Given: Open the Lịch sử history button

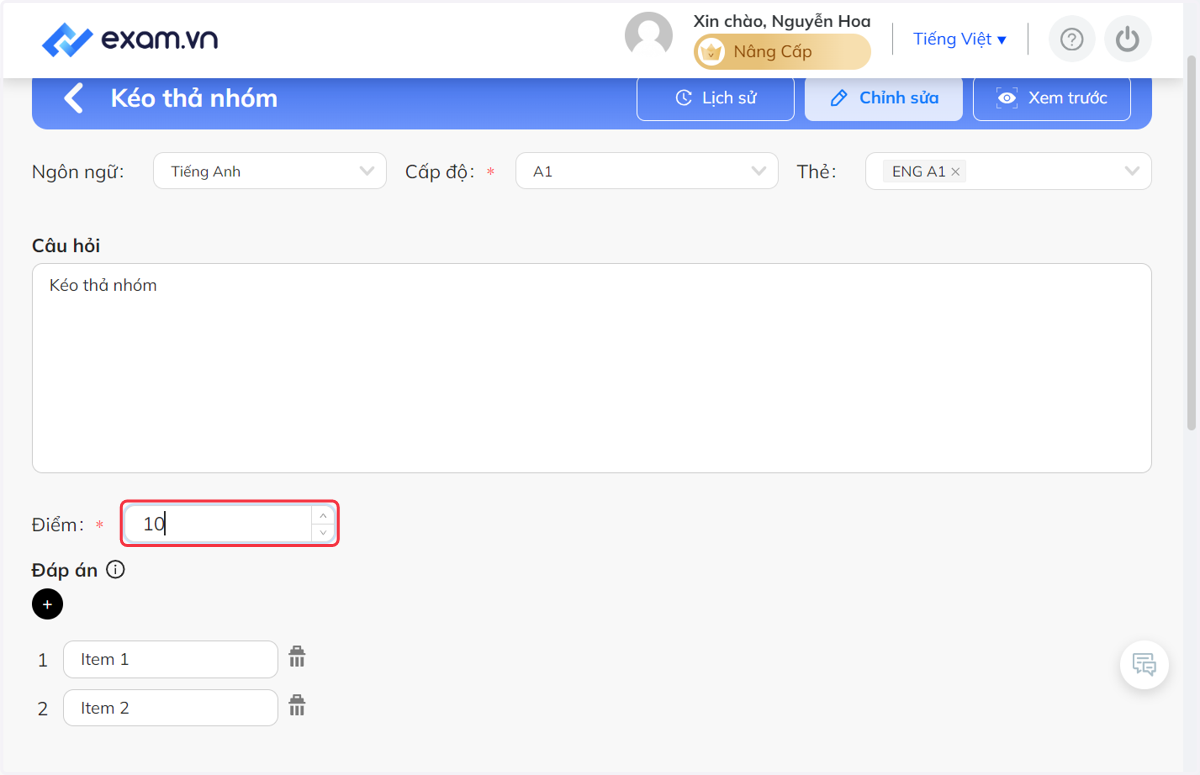Looking at the screenshot, I should pyautogui.click(x=716, y=98).
